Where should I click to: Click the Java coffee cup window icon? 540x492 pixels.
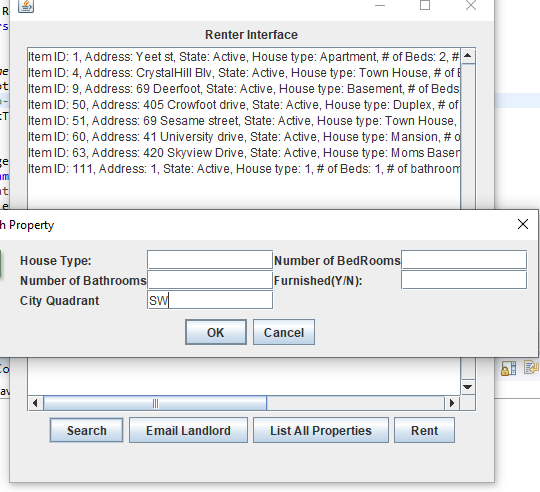coord(26,6)
